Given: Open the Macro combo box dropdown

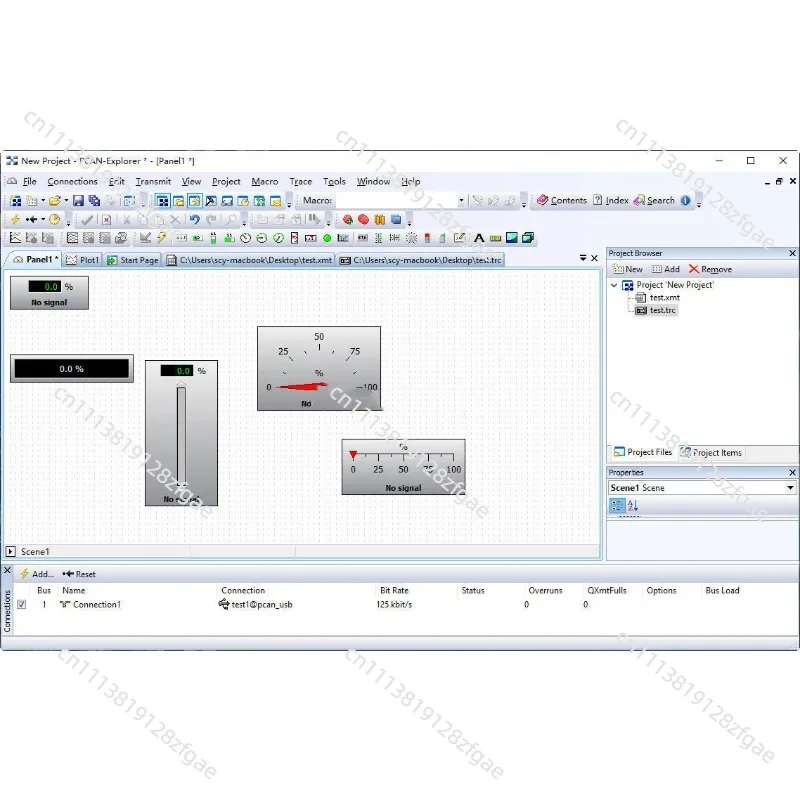Looking at the screenshot, I should pyautogui.click(x=461, y=201).
